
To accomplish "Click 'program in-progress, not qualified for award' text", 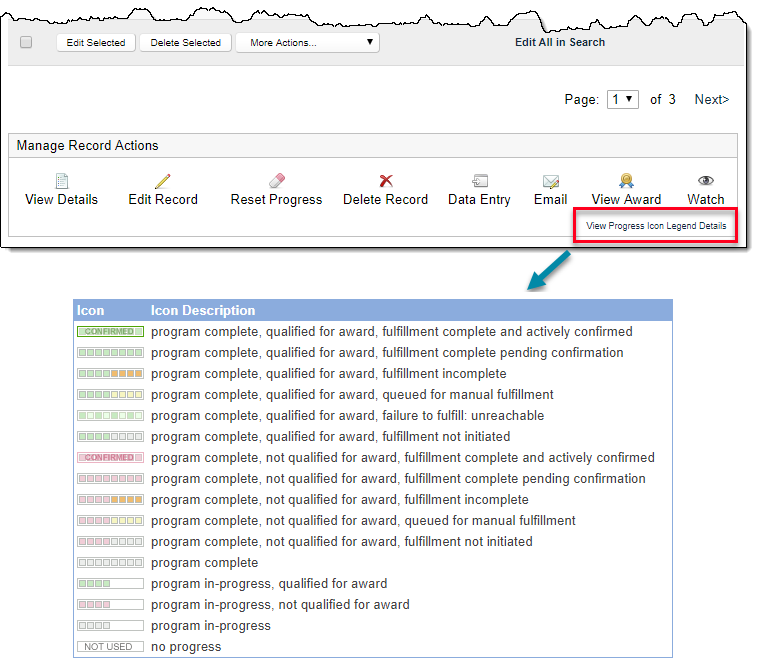I will [280, 605].
